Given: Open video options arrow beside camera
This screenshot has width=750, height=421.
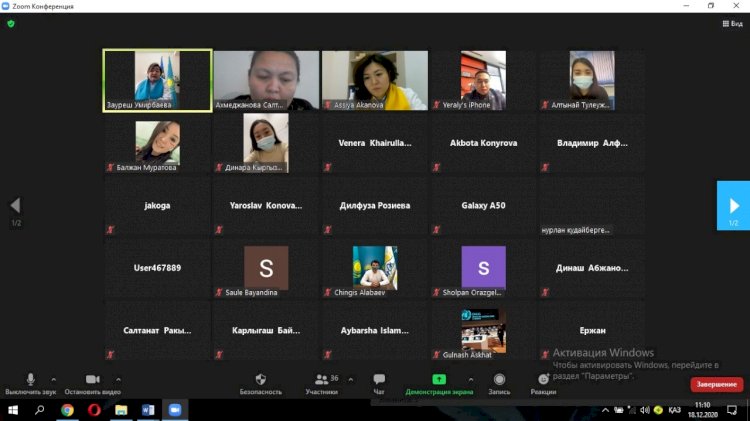Looking at the screenshot, I should coord(118,379).
